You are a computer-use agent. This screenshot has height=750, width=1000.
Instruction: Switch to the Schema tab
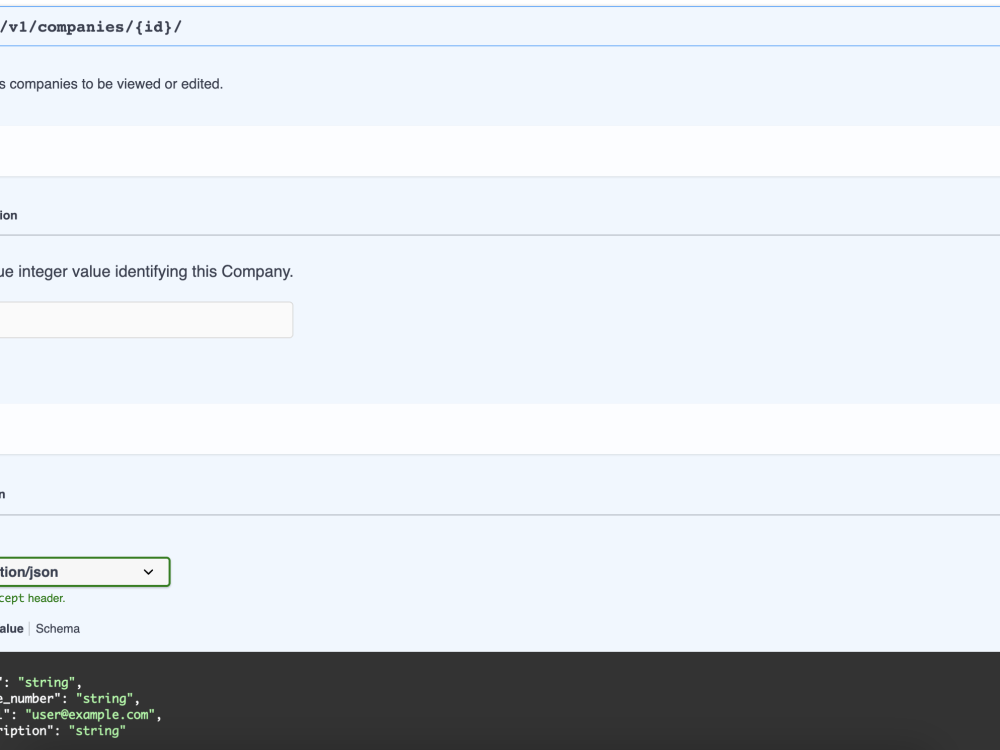tap(57, 628)
